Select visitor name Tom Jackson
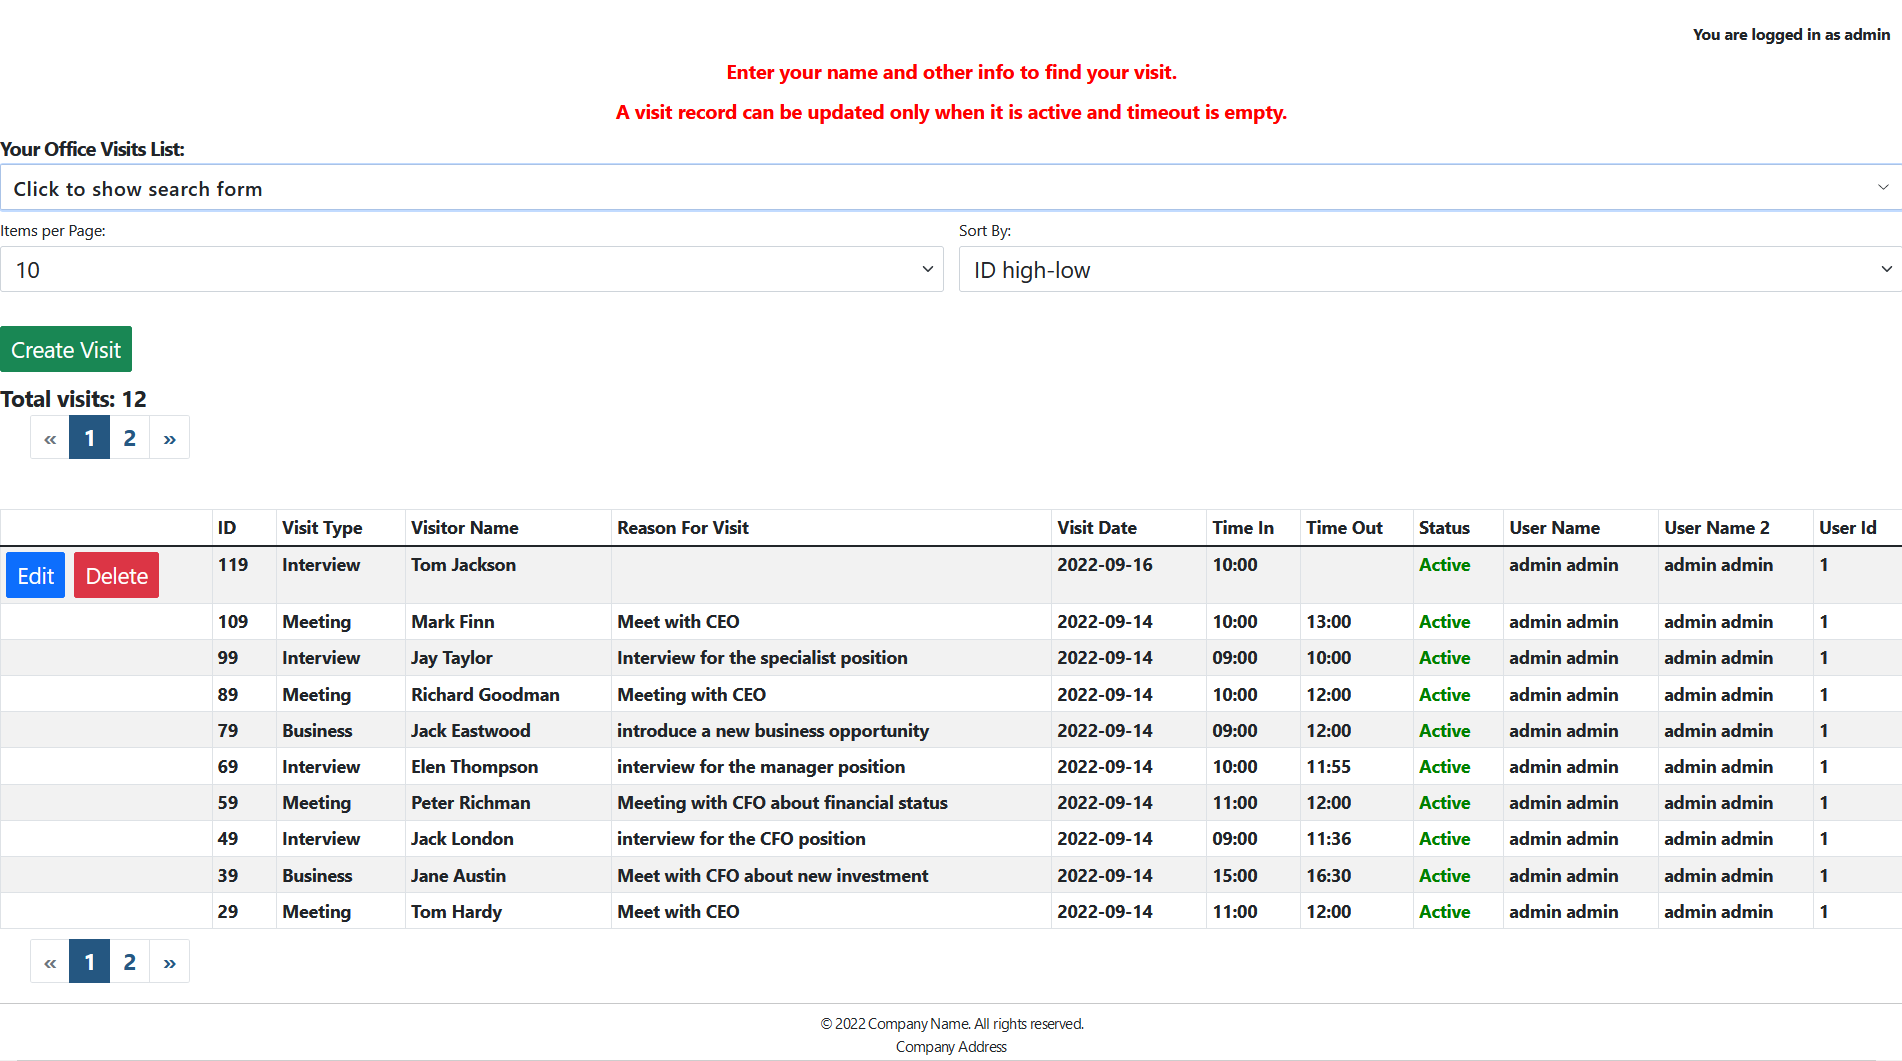Viewport: 1902px width, 1061px height. coord(463,565)
